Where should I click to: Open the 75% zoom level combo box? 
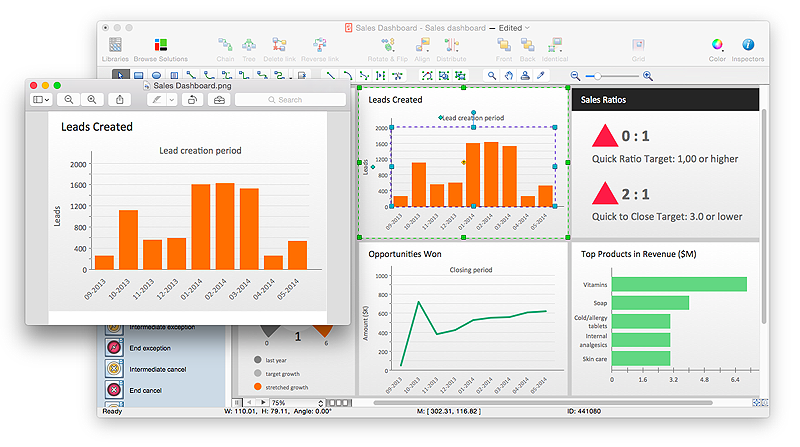[x=297, y=403]
